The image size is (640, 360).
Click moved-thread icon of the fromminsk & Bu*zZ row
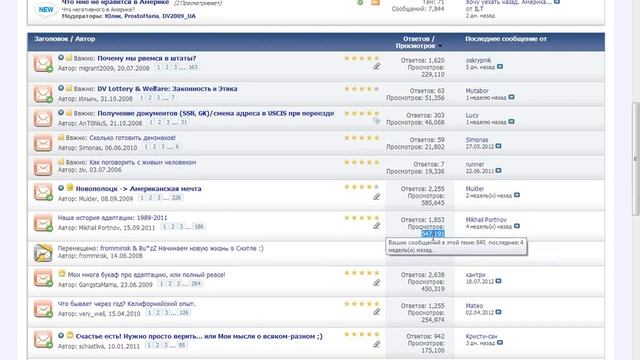pyautogui.click(x=43, y=253)
